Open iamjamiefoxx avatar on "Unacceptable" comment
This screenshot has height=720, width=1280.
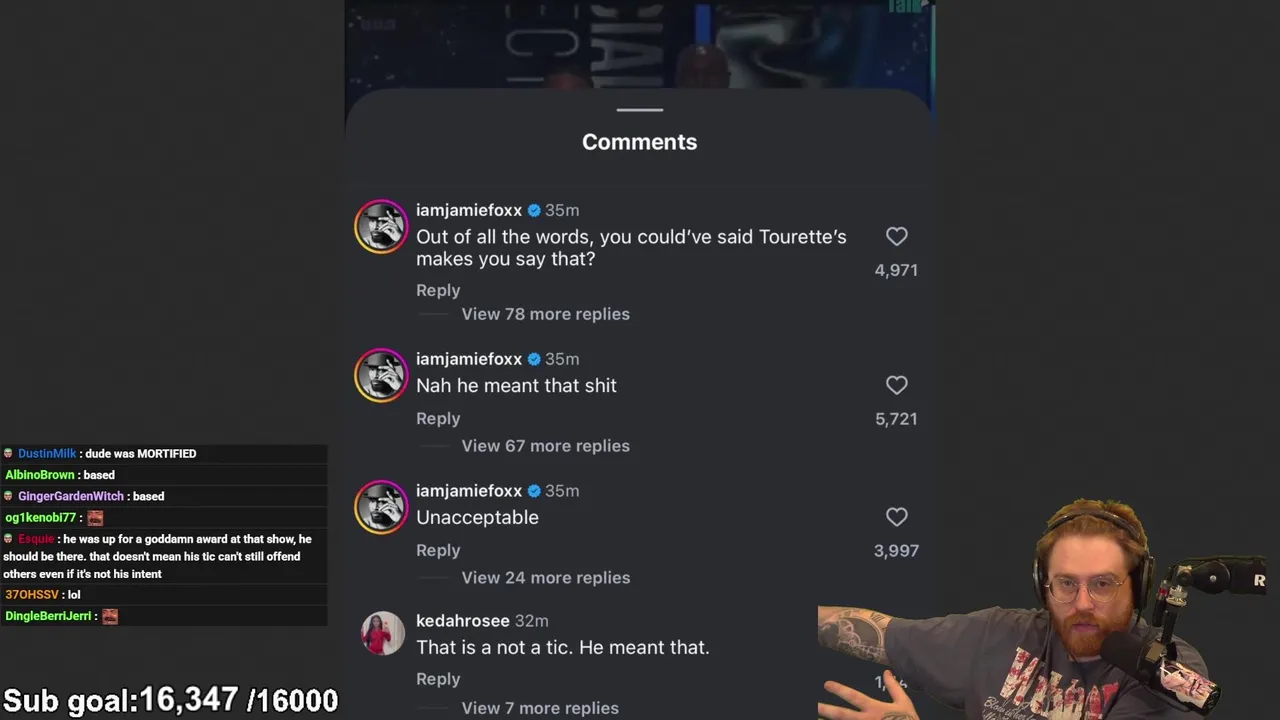pyautogui.click(x=381, y=507)
